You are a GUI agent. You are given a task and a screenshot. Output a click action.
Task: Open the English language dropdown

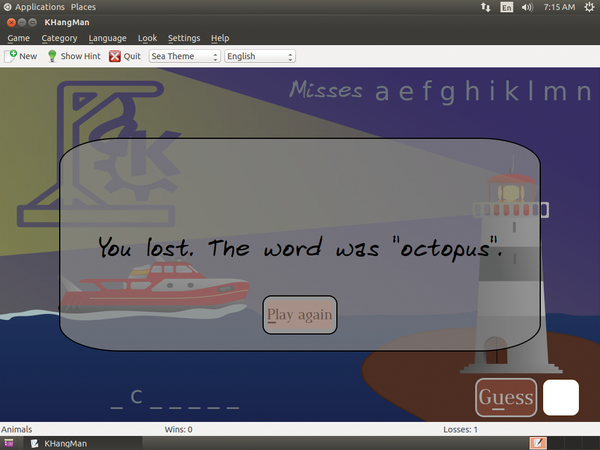tap(260, 56)
